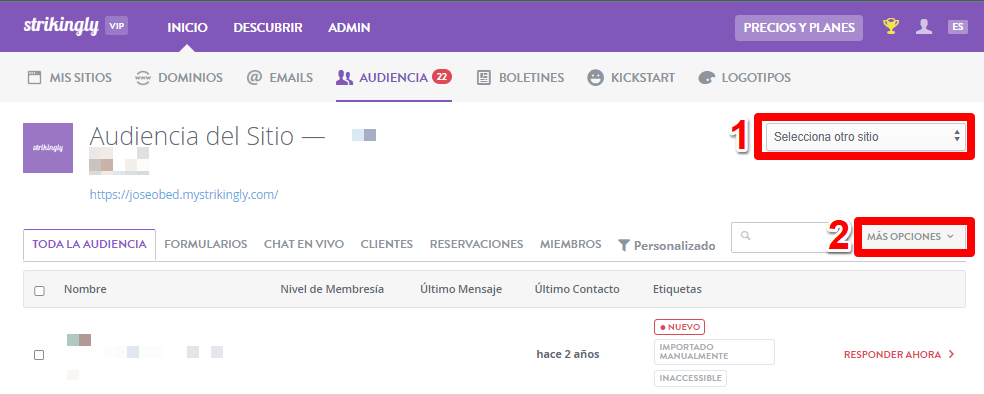Open the trophy rewards icon

(890, 26)
